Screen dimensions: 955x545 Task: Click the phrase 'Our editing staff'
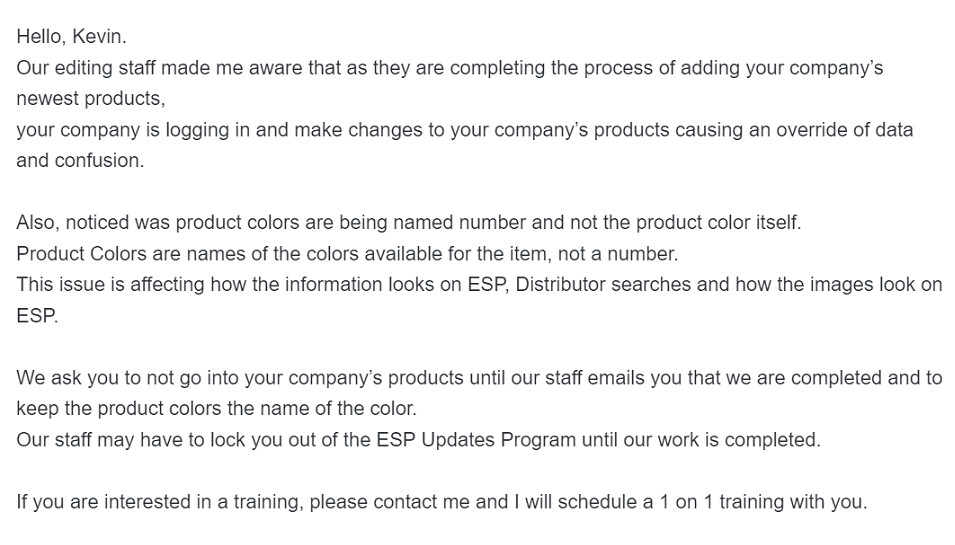[86, 68]
